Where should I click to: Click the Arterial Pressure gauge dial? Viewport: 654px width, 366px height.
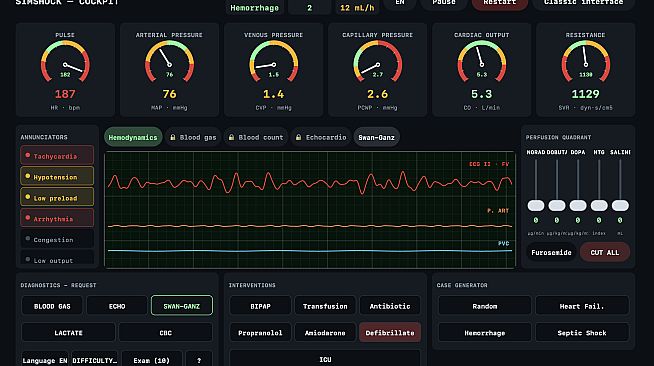(x=169, y=62)
